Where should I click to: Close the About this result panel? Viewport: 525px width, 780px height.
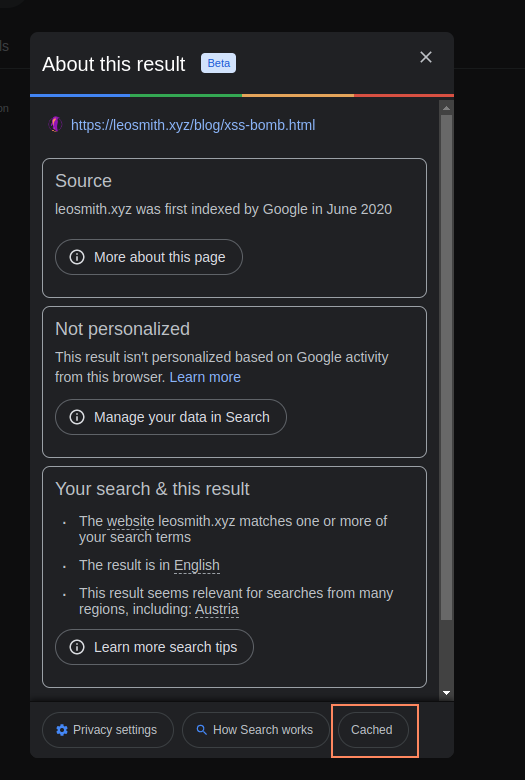425,57
